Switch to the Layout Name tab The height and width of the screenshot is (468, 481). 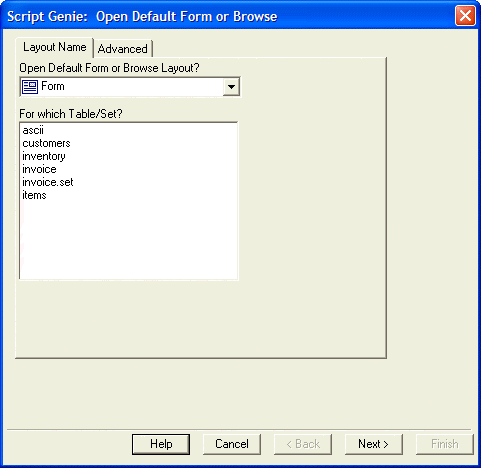tap(55, 47)
